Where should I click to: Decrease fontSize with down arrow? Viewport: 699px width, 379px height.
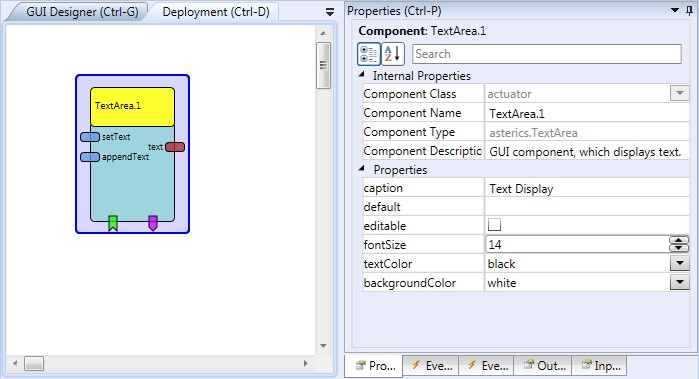point(679,248)
